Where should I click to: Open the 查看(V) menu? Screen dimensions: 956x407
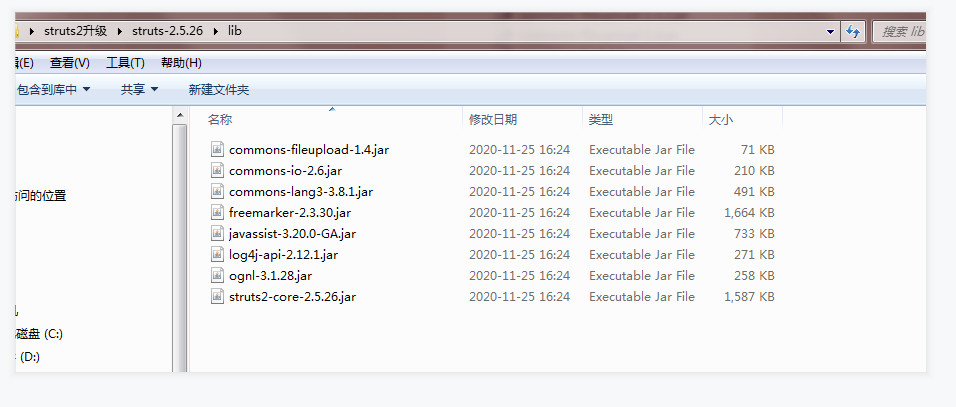tap(70, 63)
